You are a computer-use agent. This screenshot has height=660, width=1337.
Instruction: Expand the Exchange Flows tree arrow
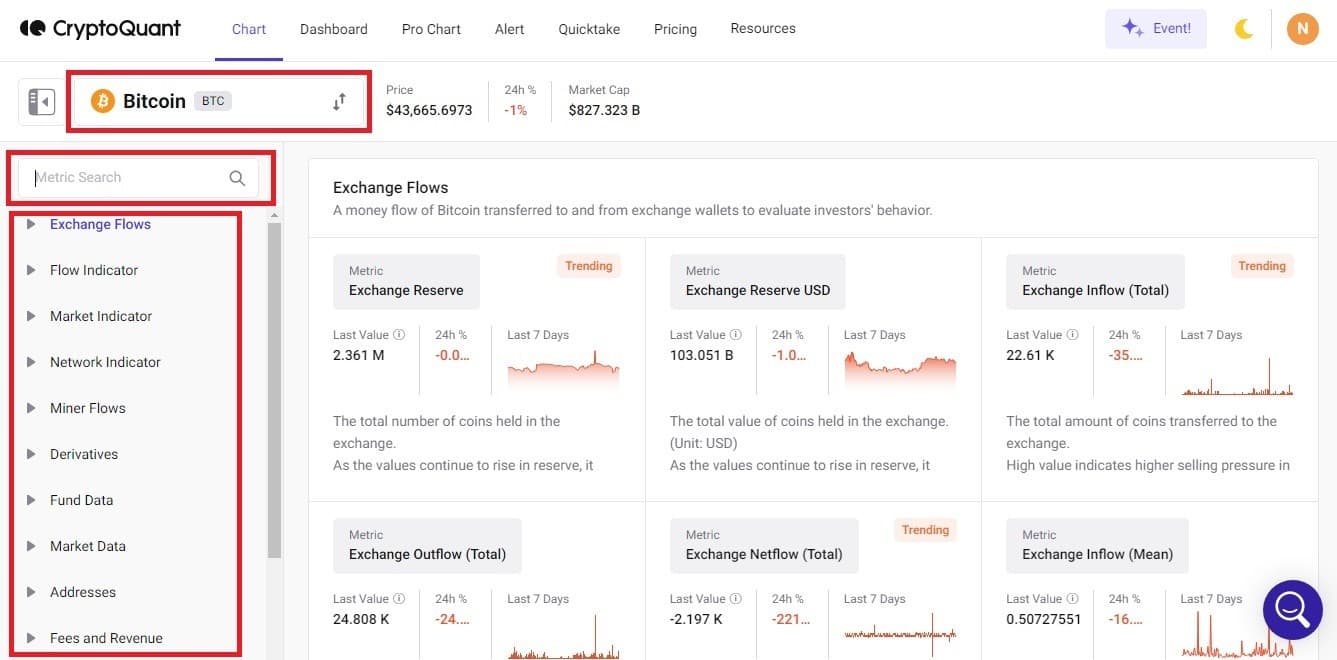31,224
